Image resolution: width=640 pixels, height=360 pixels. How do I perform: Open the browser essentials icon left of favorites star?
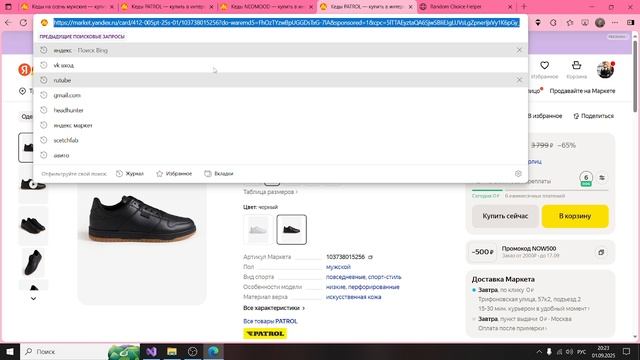553,23
